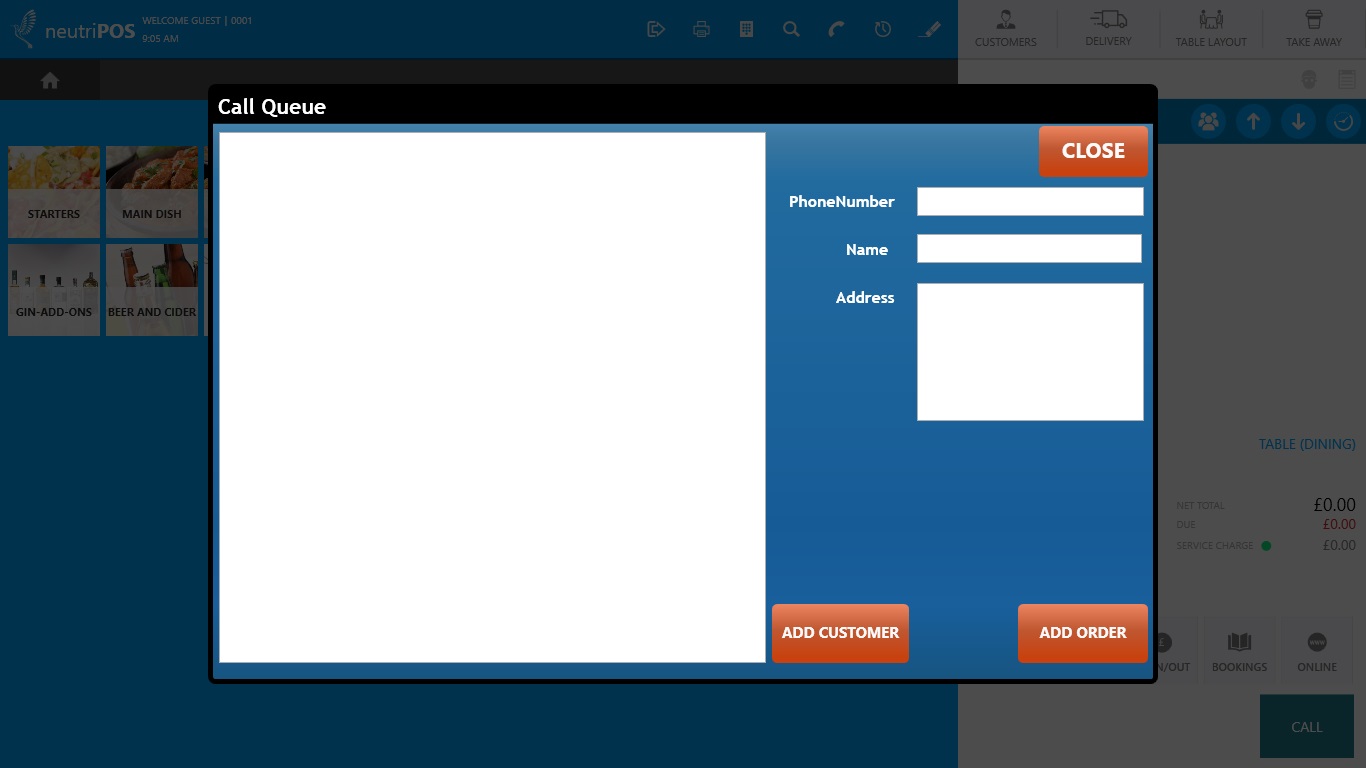This screenshot has width=1366, height=768.
Task: Click the logout exit arrow icon
Action: point(656,29)
